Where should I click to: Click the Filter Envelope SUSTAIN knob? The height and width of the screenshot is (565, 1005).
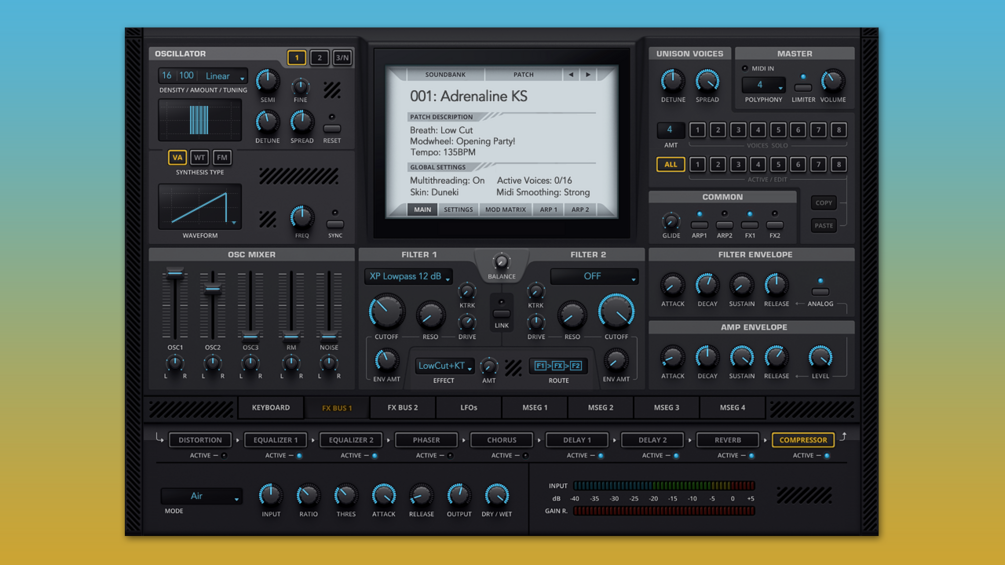click(742, 286)
